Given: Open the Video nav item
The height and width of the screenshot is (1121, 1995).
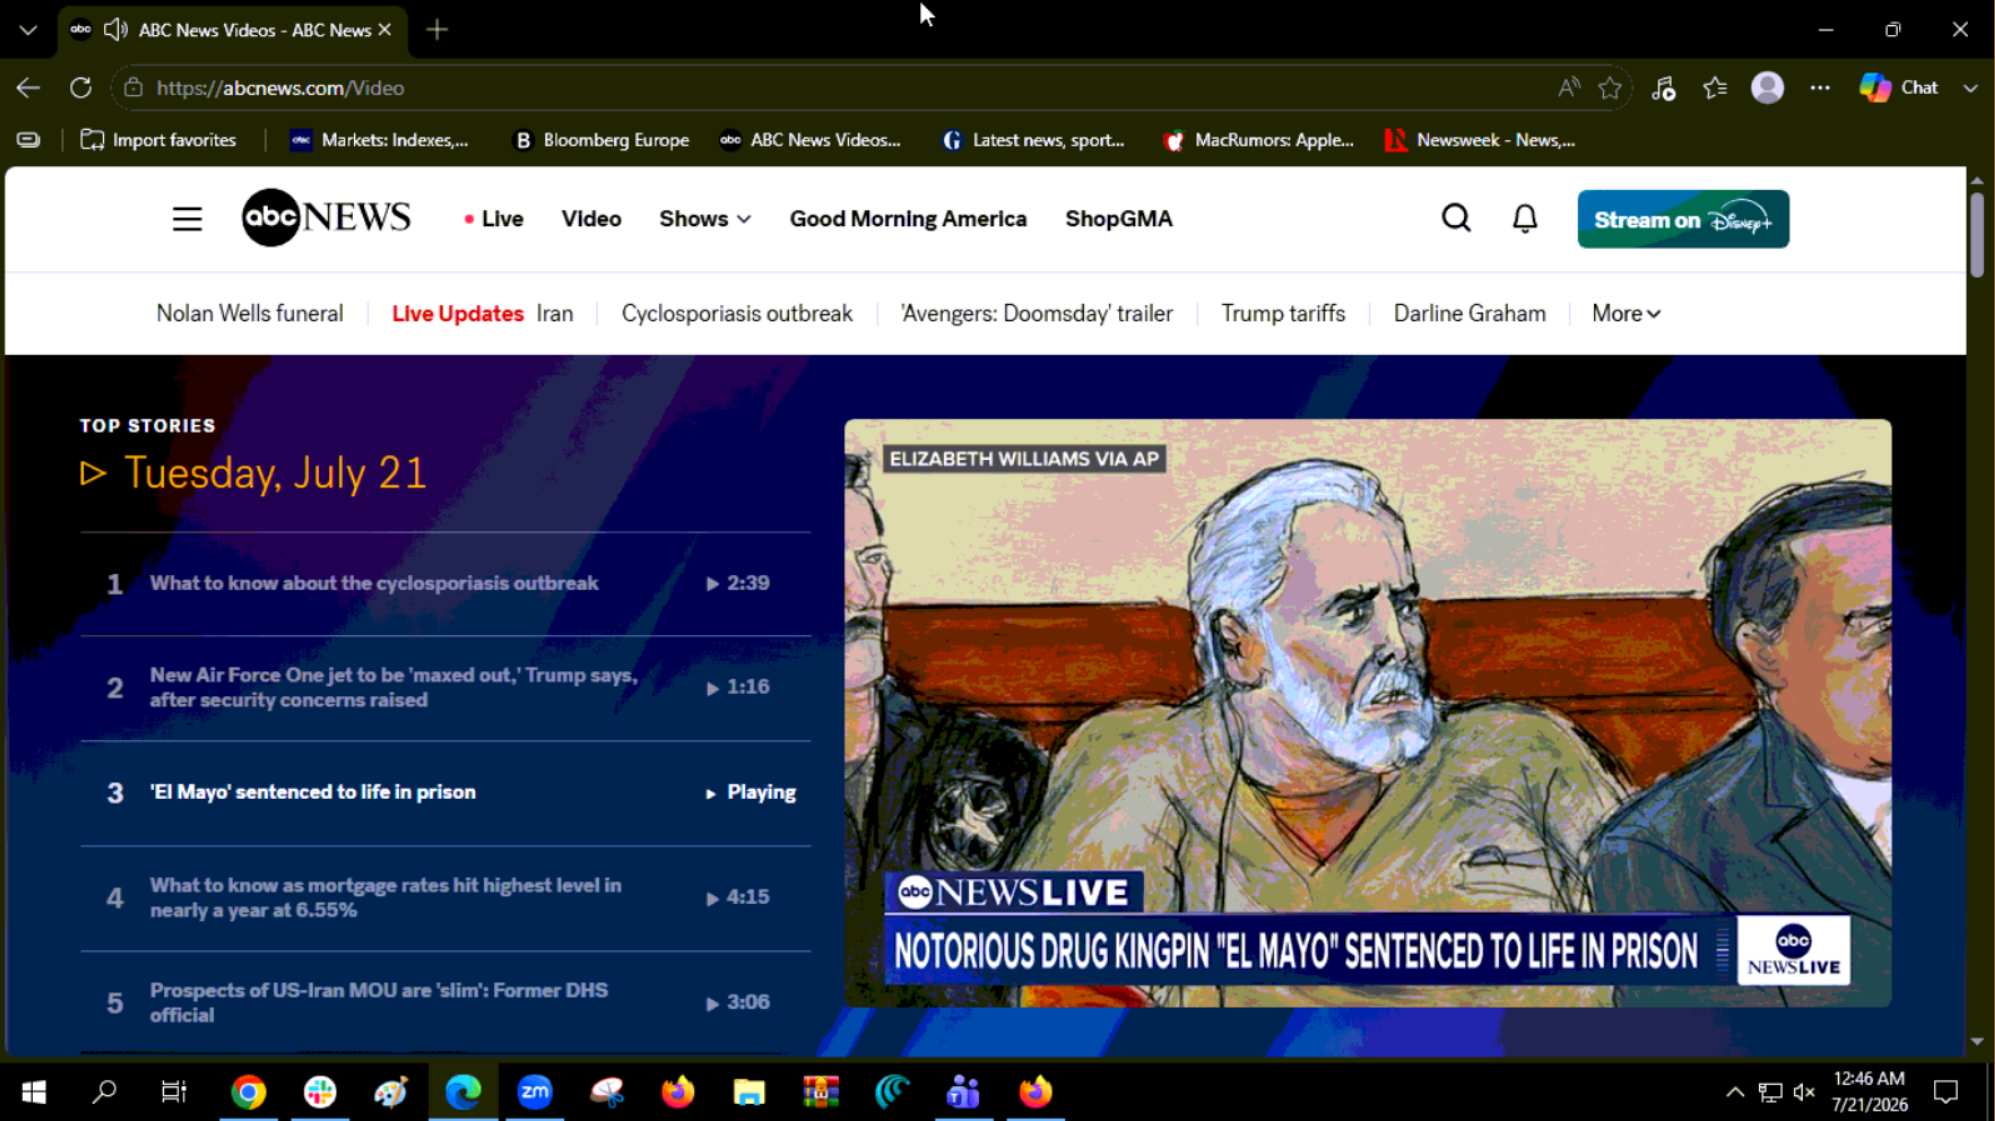Looking at the screenshot, I should pos(591,218).
